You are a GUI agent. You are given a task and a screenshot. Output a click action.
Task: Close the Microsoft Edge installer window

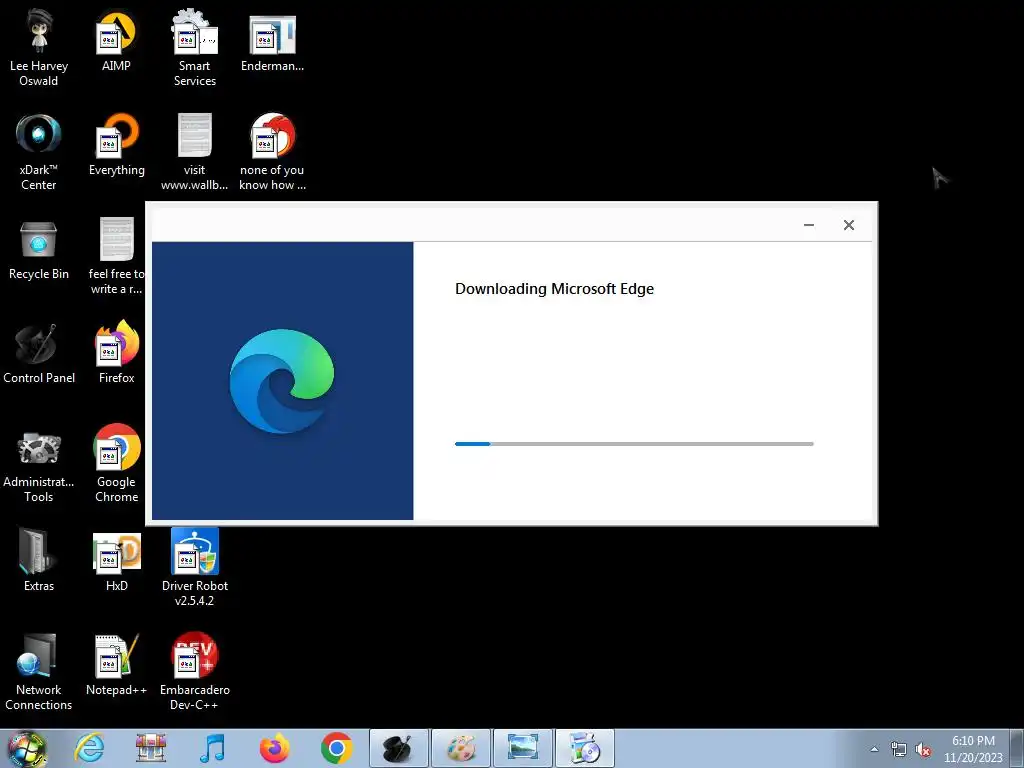click(849, 225)
